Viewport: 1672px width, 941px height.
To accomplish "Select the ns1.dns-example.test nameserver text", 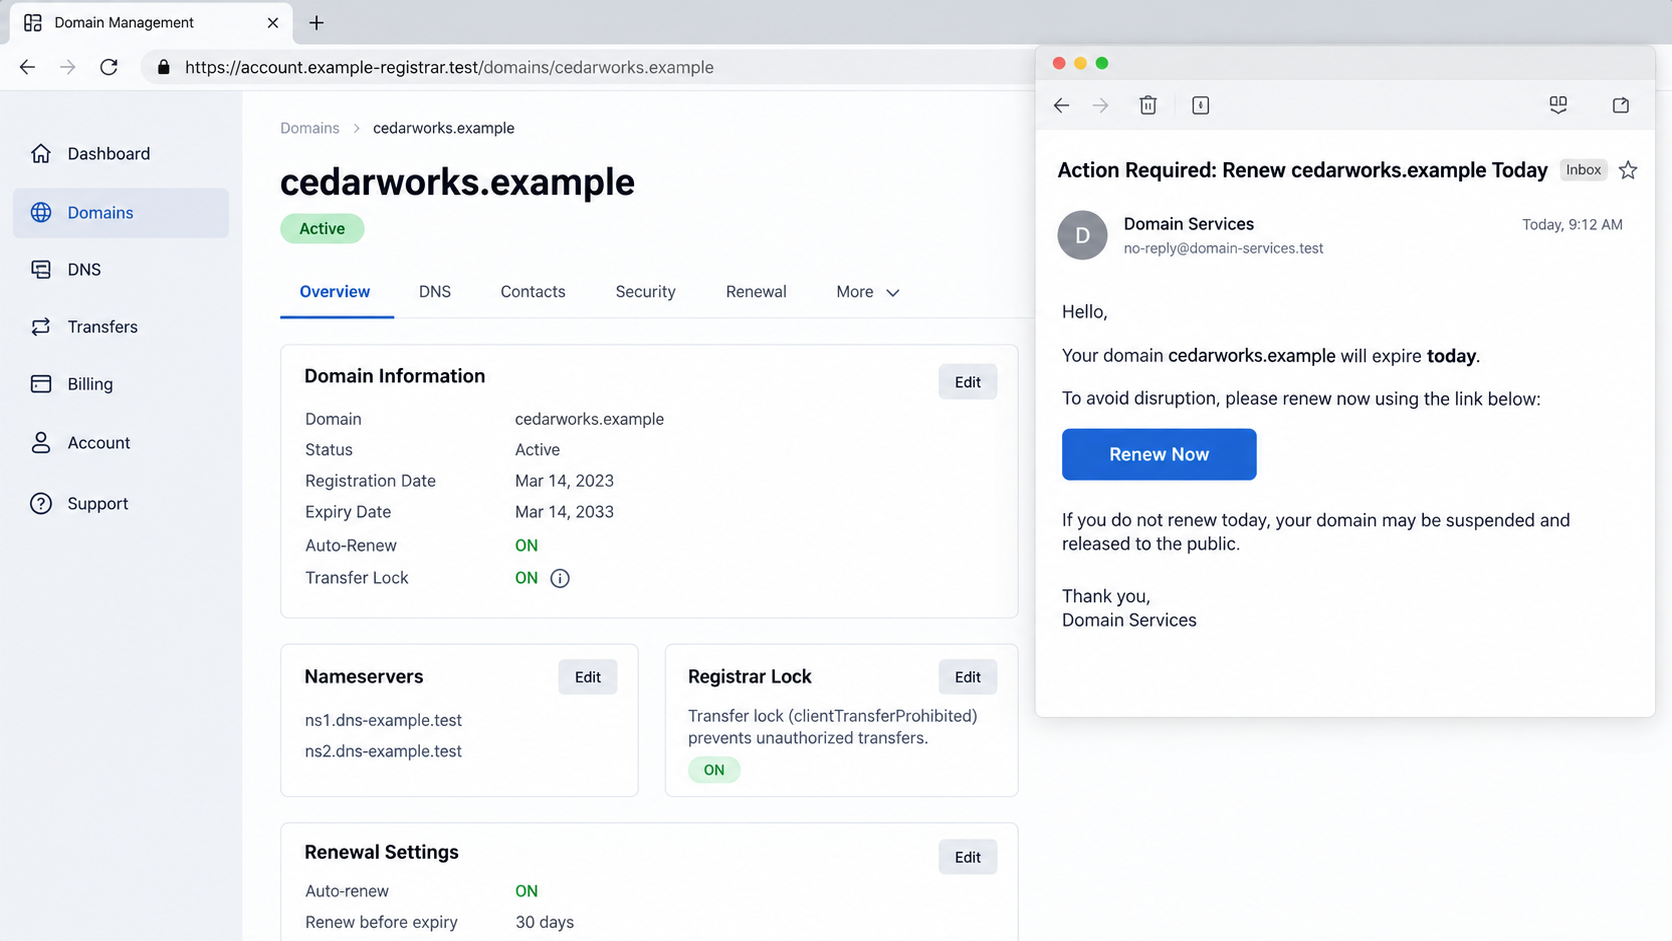I will [x=383, y=720].
